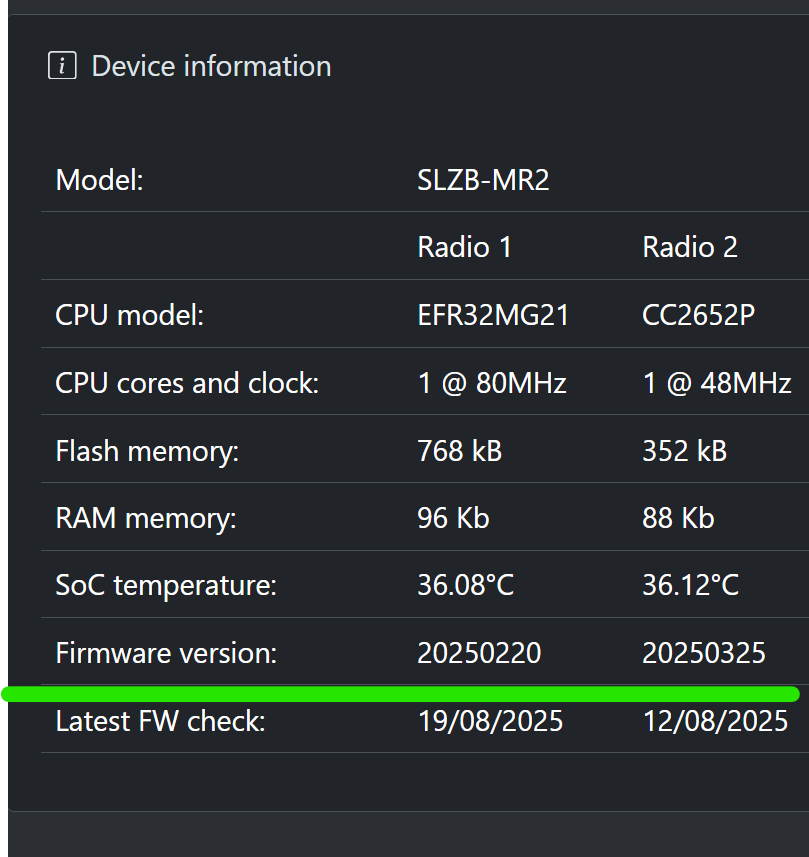Click the Device information info icon
This screenshot has width=809, height=857.
[62, 66]
